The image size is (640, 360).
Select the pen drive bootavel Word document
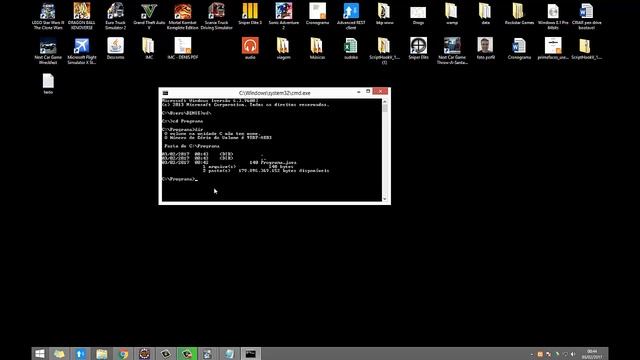[587, 16]
